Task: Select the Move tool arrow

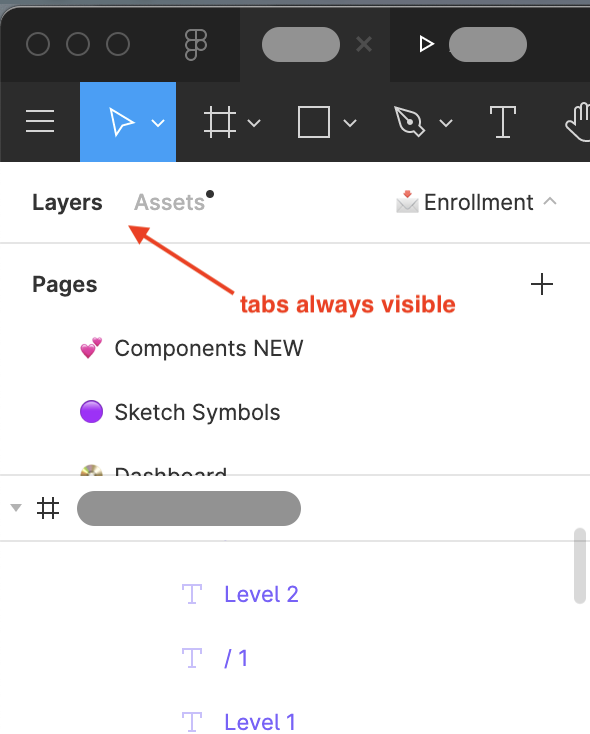Action: click(121, 122)
